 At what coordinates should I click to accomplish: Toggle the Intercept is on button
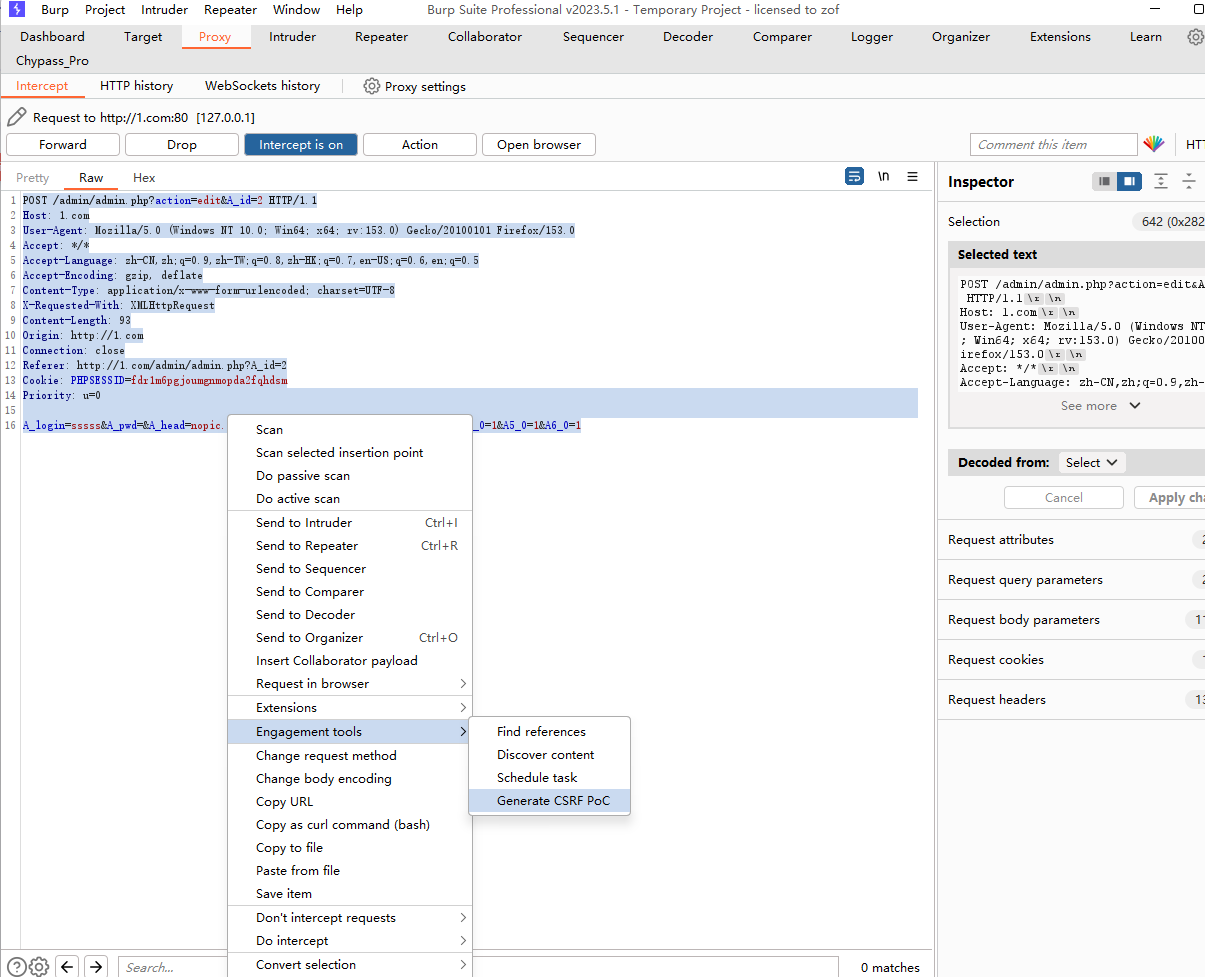click(x=301, y=144)
